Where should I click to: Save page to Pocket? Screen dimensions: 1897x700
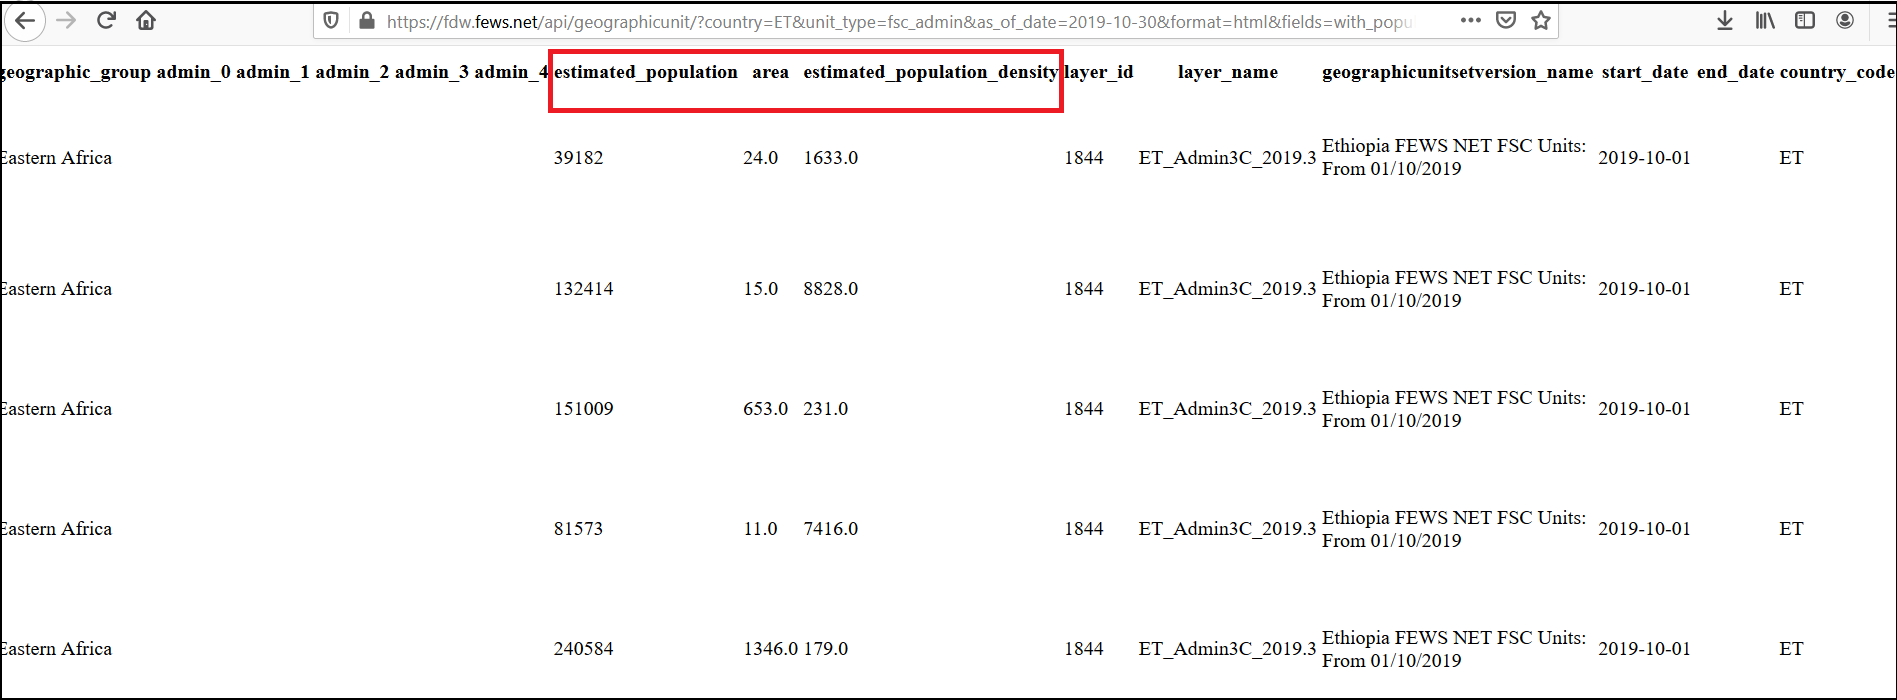pos(1506,21)
